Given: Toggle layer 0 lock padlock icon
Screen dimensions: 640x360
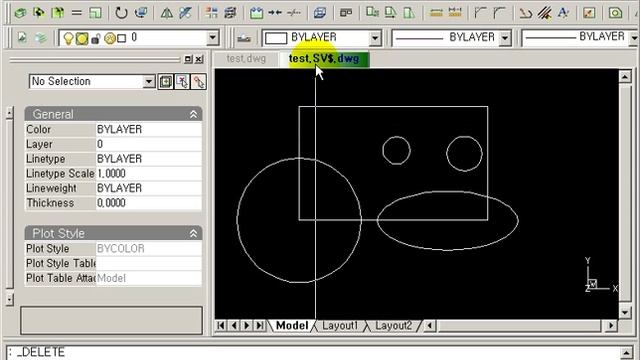Looking at the screenshot, I should click(x=96, y=38).
